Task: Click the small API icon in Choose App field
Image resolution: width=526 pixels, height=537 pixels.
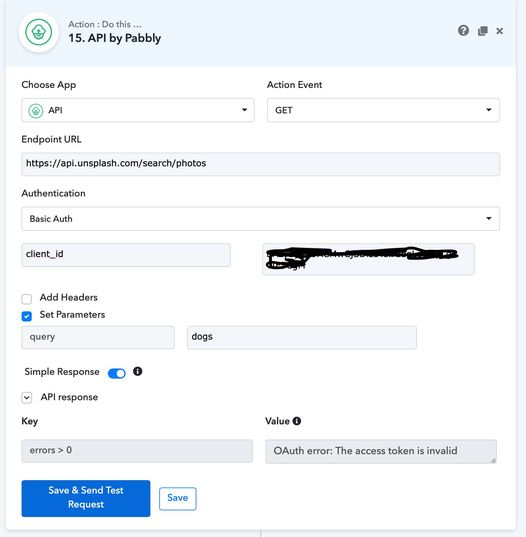Action: pos(36,111)
